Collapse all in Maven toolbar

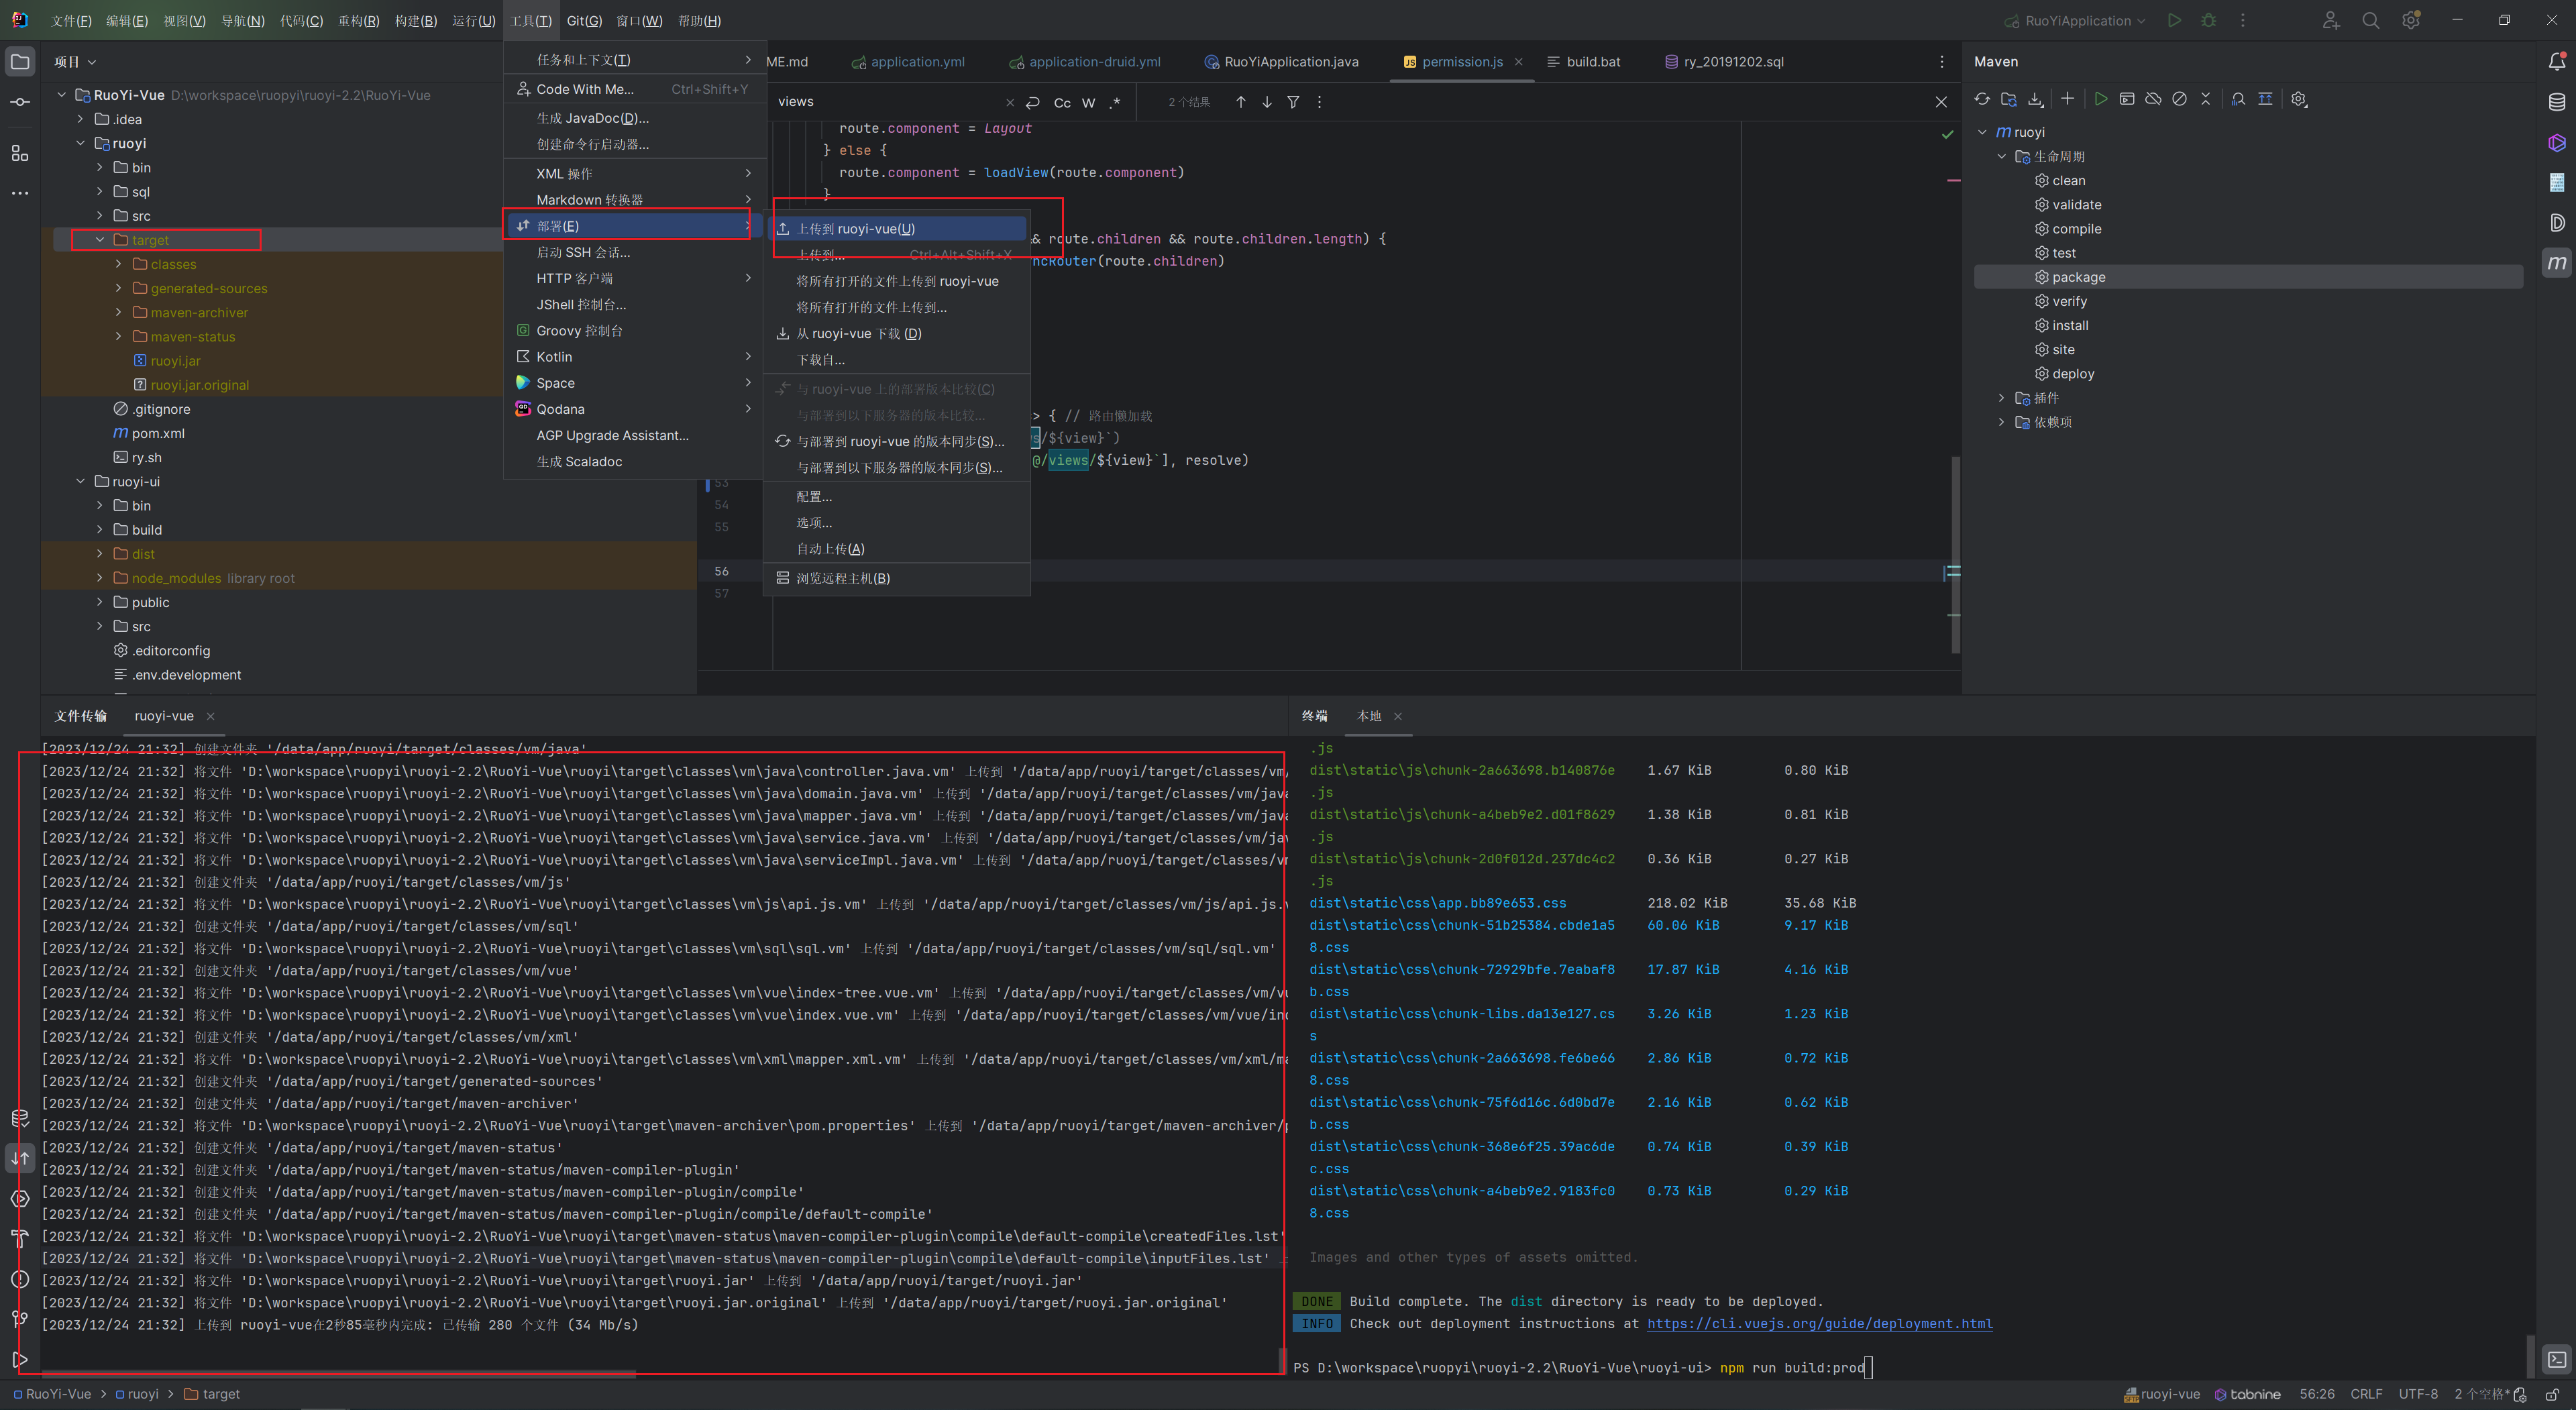pyautogui.click(x=2206, y=99)
